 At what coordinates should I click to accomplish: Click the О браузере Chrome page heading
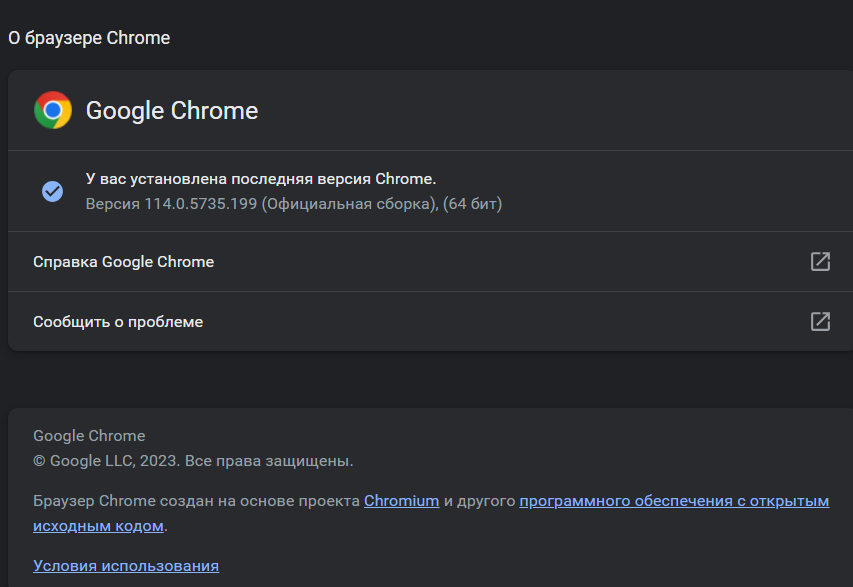(89, 38)
